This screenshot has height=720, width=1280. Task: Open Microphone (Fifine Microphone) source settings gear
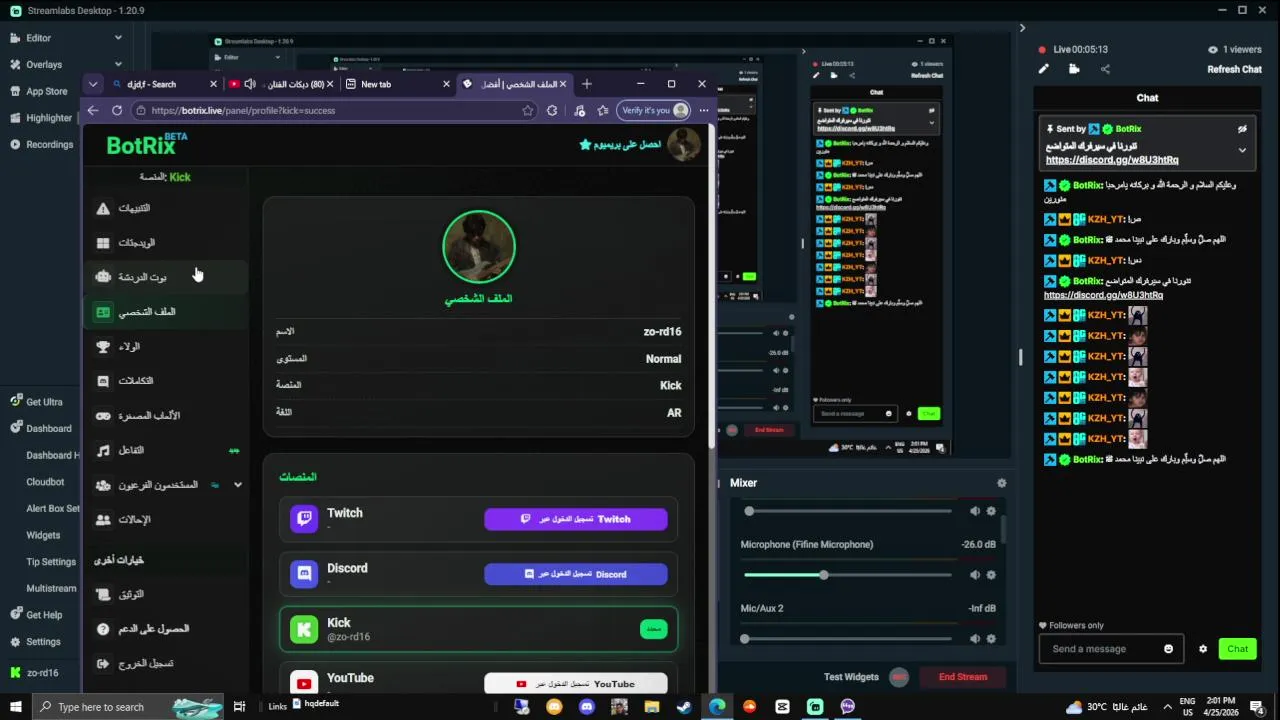pyautogui.click(x=991, y=575)
